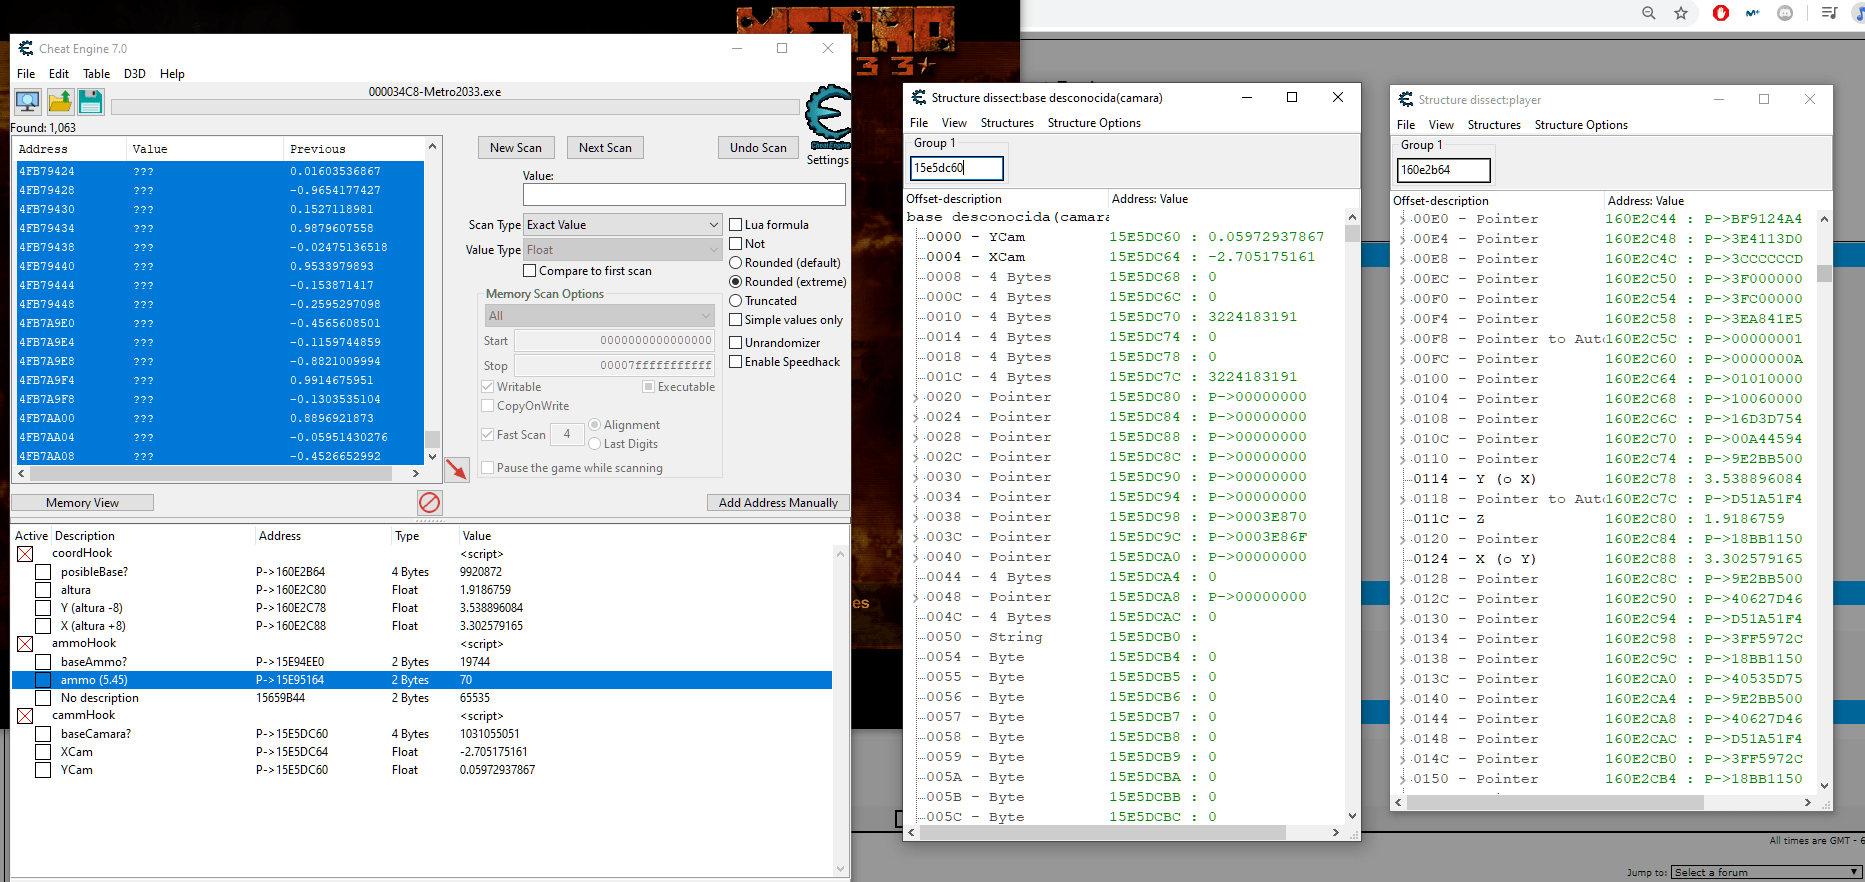Click player structure window horizontal scrollbar
1865x882 pixels.
point(1554,802)
